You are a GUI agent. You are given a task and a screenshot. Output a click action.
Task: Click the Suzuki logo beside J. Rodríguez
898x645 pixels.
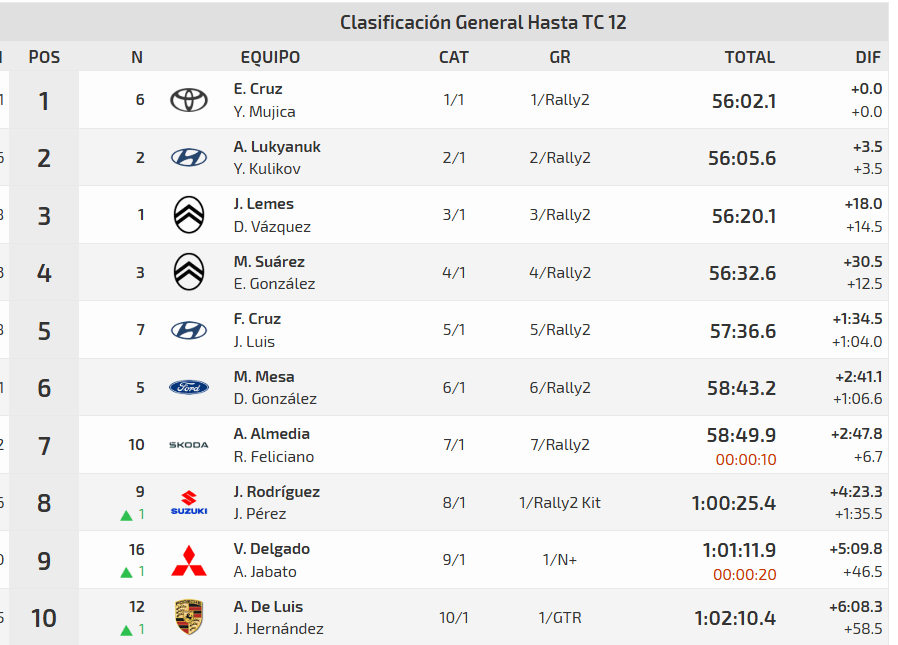coord(189,502)
